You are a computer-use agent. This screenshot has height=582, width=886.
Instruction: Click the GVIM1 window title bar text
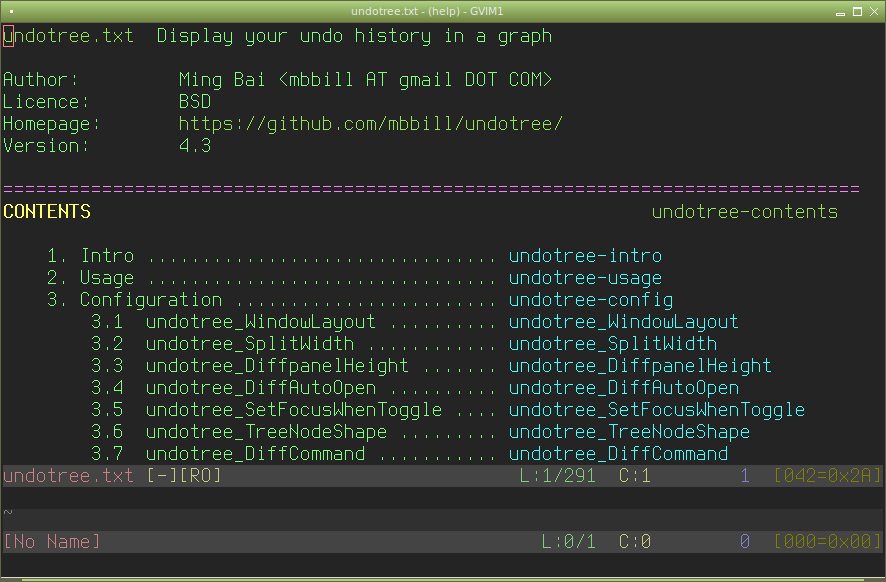(x=427, y=11)
